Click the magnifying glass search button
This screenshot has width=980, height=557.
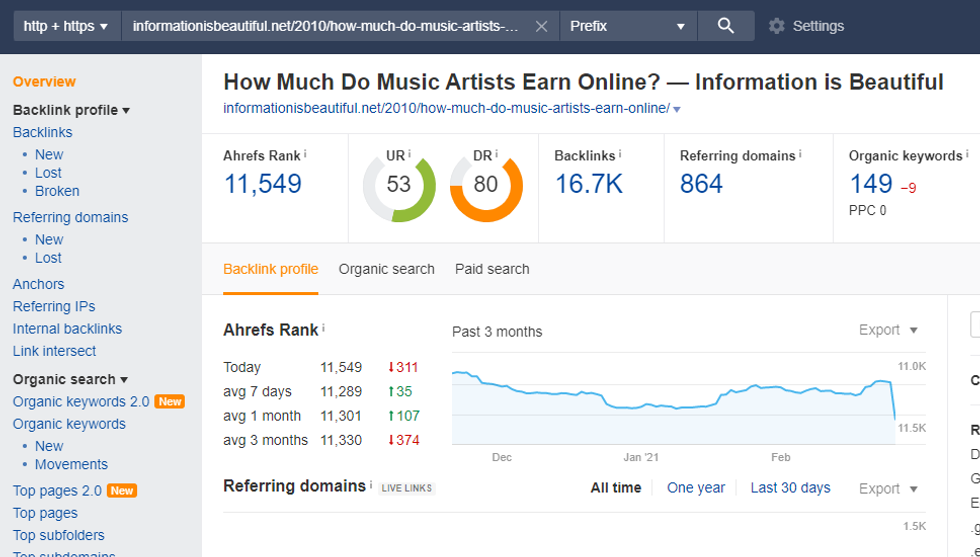pos(726,26)
